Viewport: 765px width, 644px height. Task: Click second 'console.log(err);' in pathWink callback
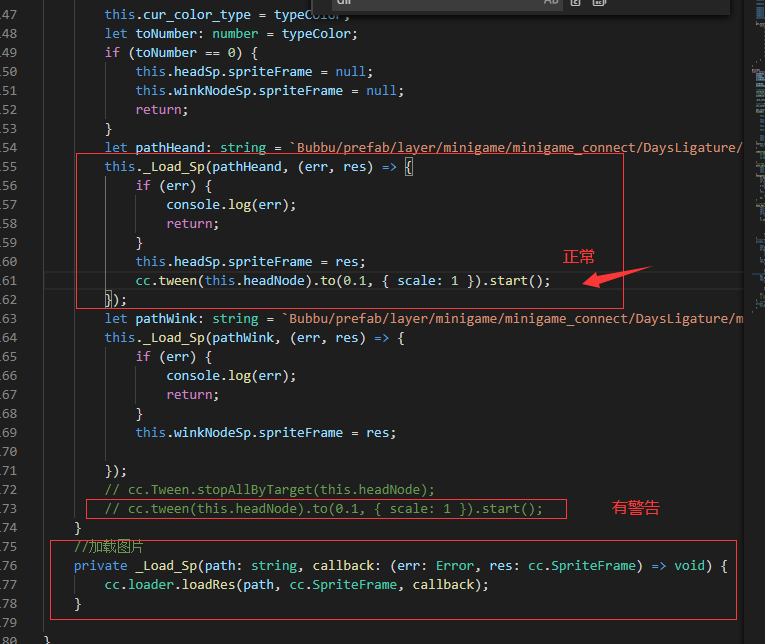(231, 376)
